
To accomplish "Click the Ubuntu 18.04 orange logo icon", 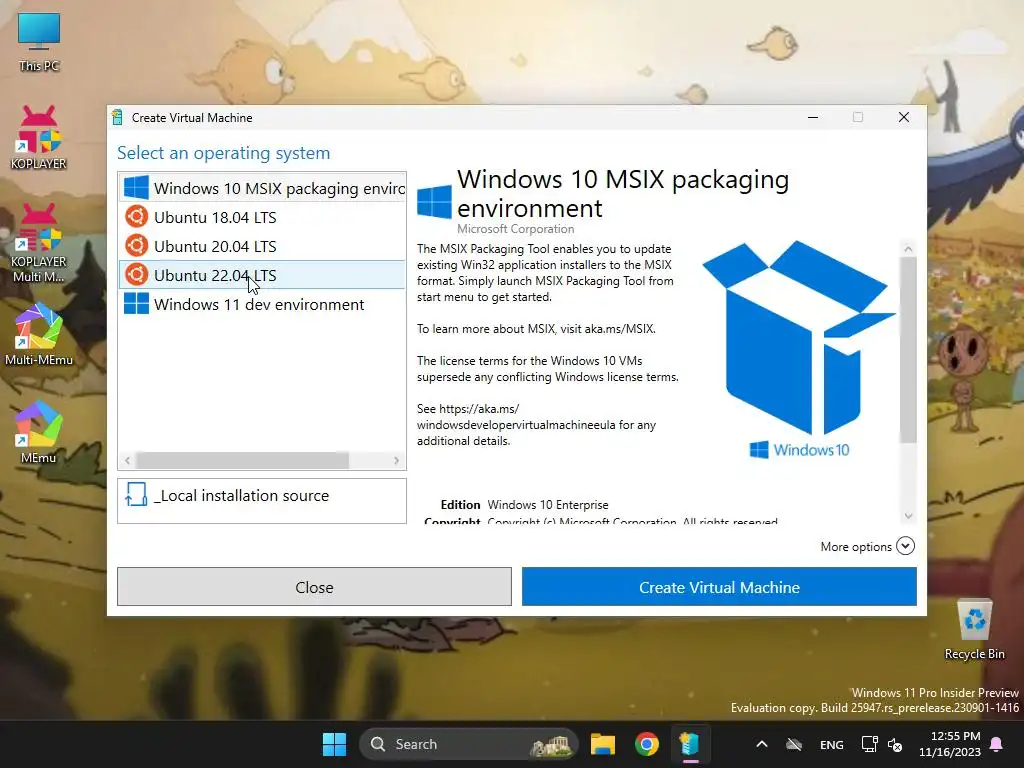I will pos(136,217).
